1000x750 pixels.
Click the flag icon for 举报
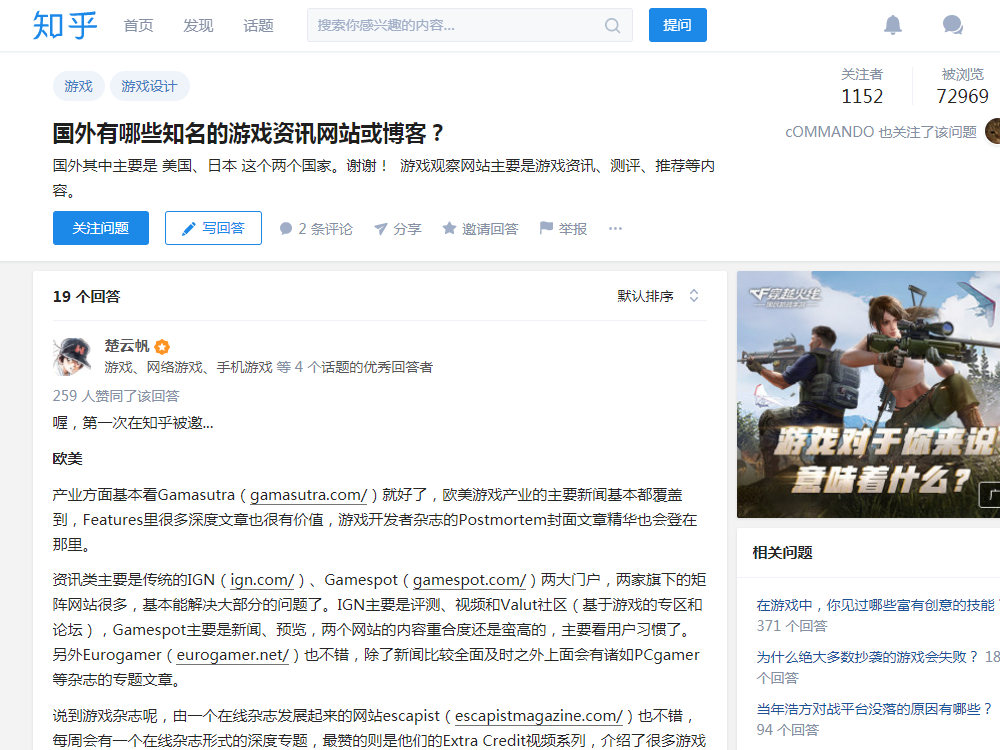(546, 228)
